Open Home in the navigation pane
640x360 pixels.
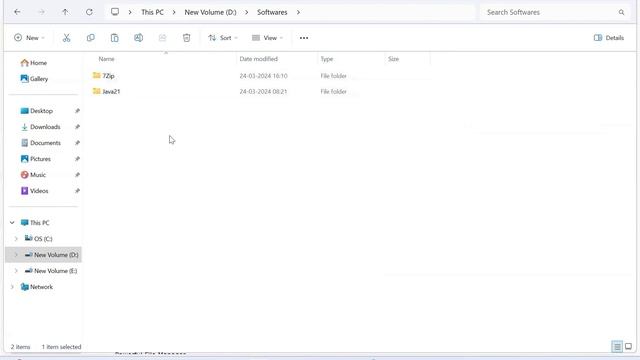tap(38, 63)
